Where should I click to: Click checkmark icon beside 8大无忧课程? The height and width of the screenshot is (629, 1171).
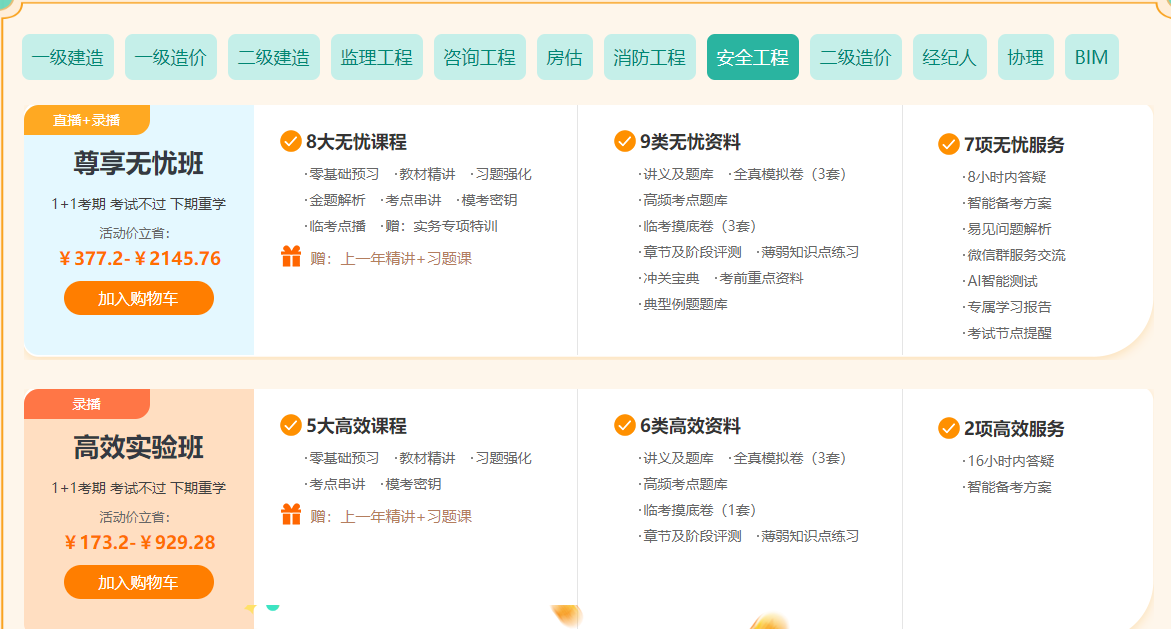291,142
